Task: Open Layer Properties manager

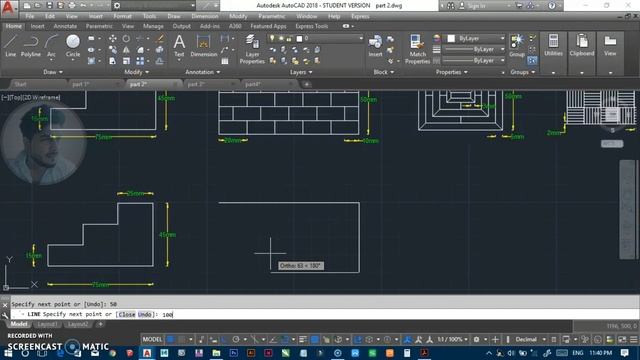Action: coord(252,49)
